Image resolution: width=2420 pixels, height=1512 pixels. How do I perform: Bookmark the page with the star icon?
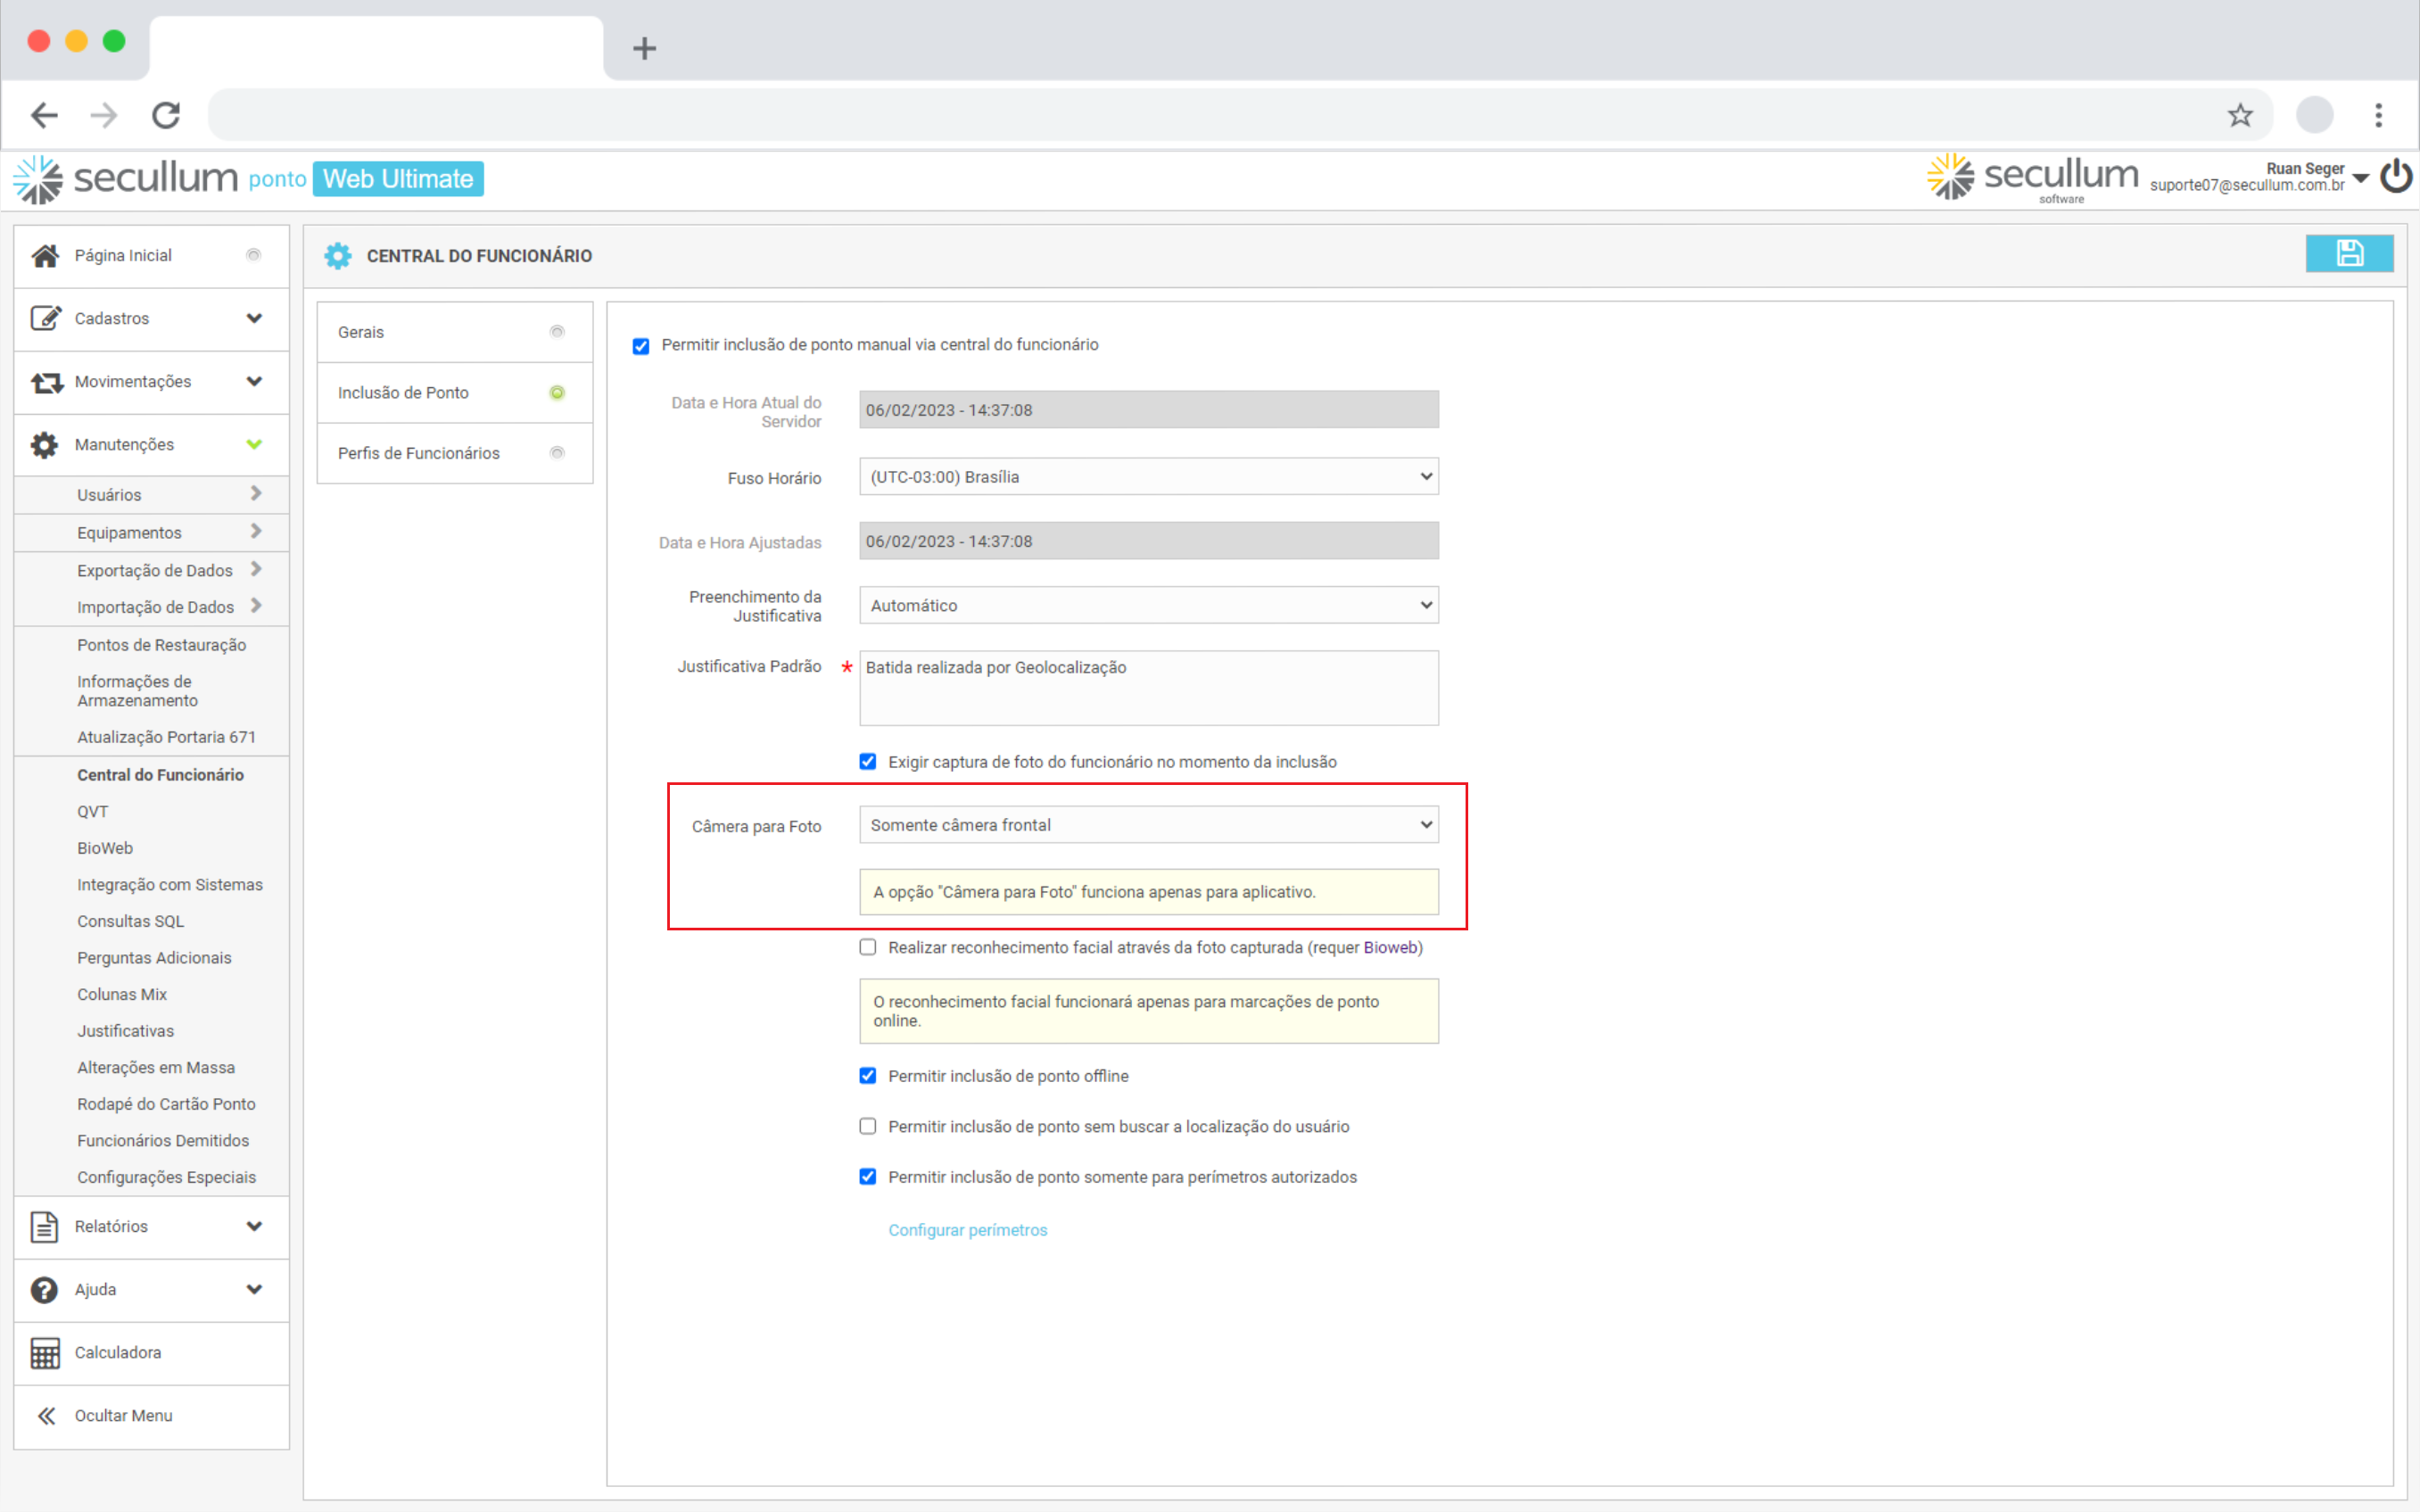(2239, 115)
